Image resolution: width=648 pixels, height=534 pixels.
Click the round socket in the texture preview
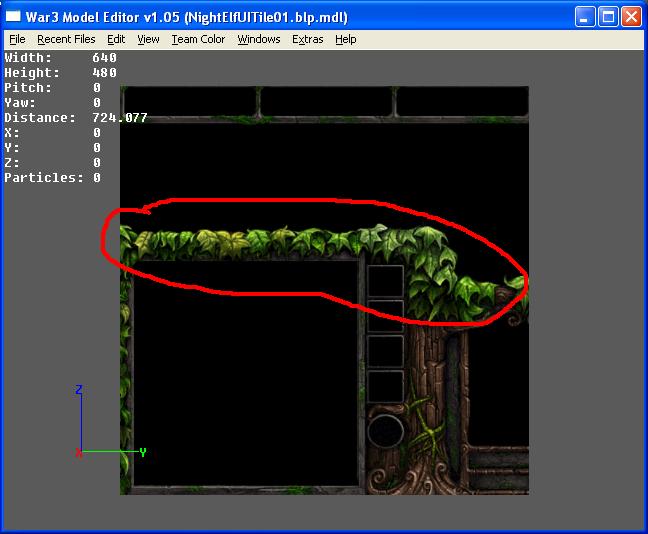point(386,431)
